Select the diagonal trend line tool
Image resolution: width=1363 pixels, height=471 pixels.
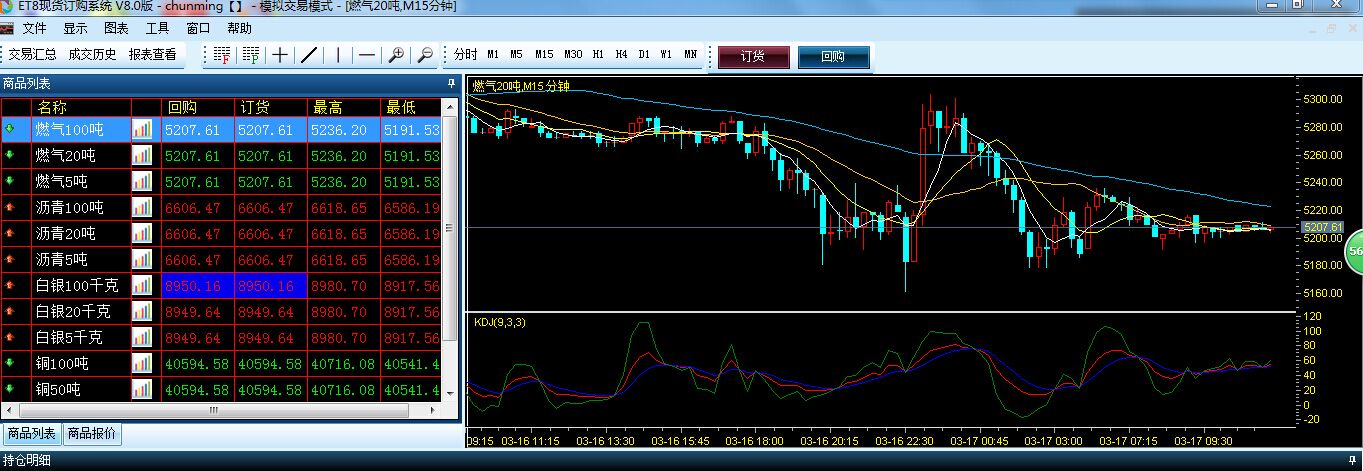click(x=310, y=55)
